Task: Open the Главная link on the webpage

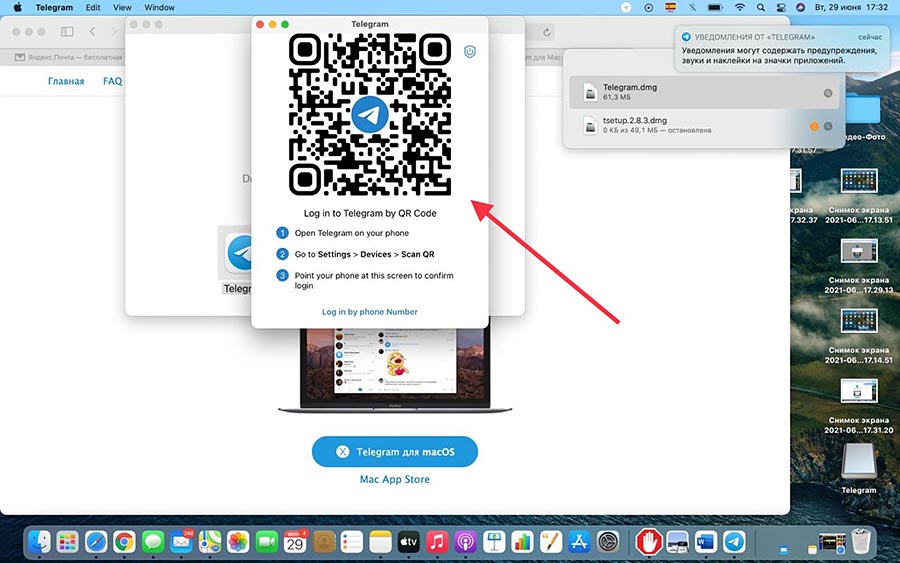Action: tap(66, 81)
